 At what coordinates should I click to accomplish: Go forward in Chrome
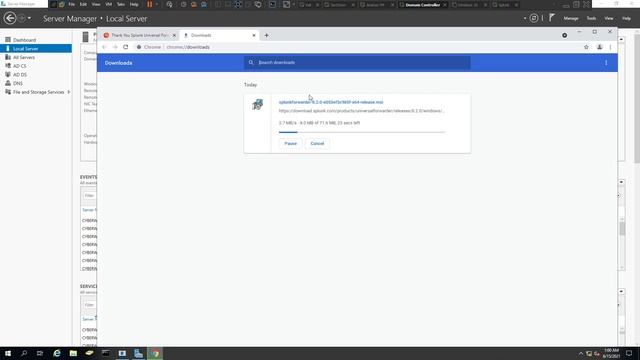pyautogui.click(x=115, y=47)
